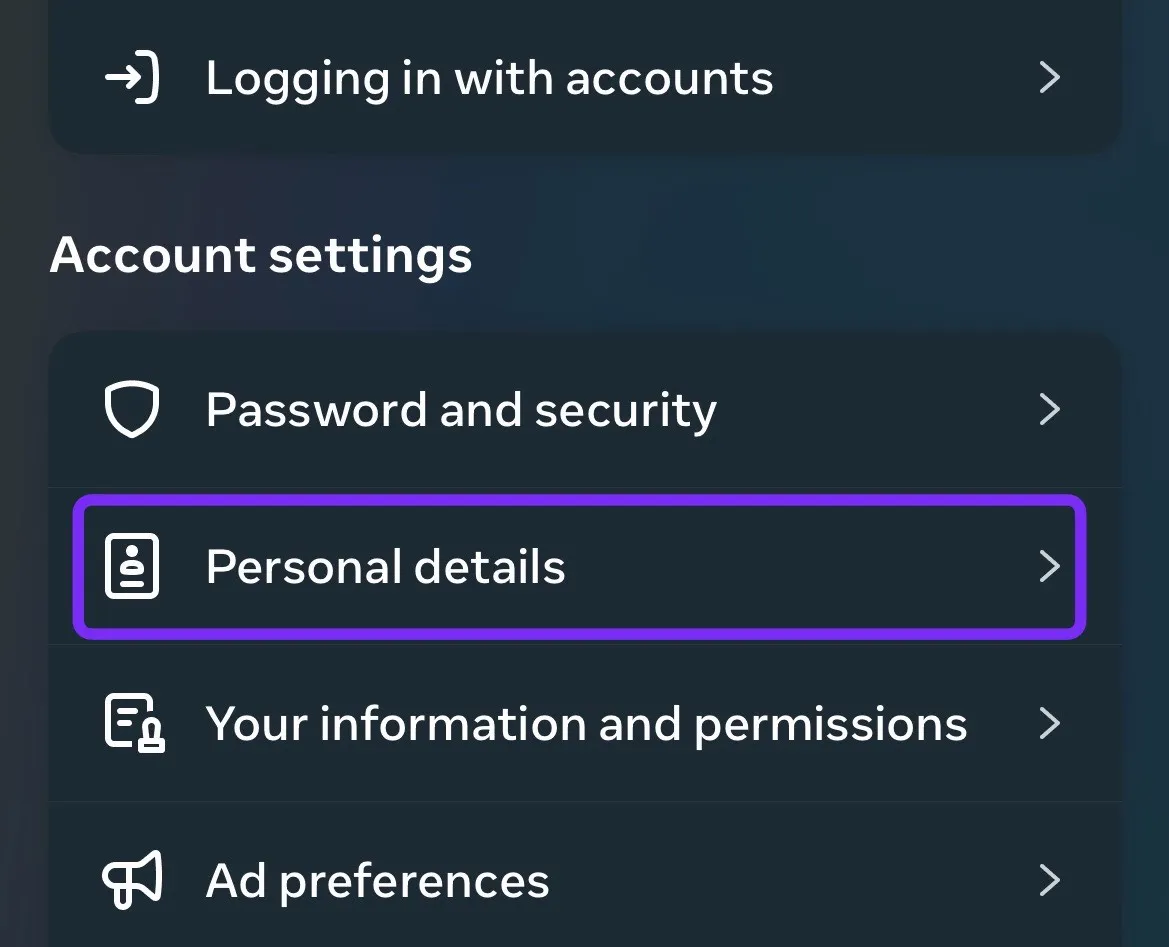This screenshot has width=1169, height=947.
Task: Open the Password and security text label
Action: tap(461, 410)
